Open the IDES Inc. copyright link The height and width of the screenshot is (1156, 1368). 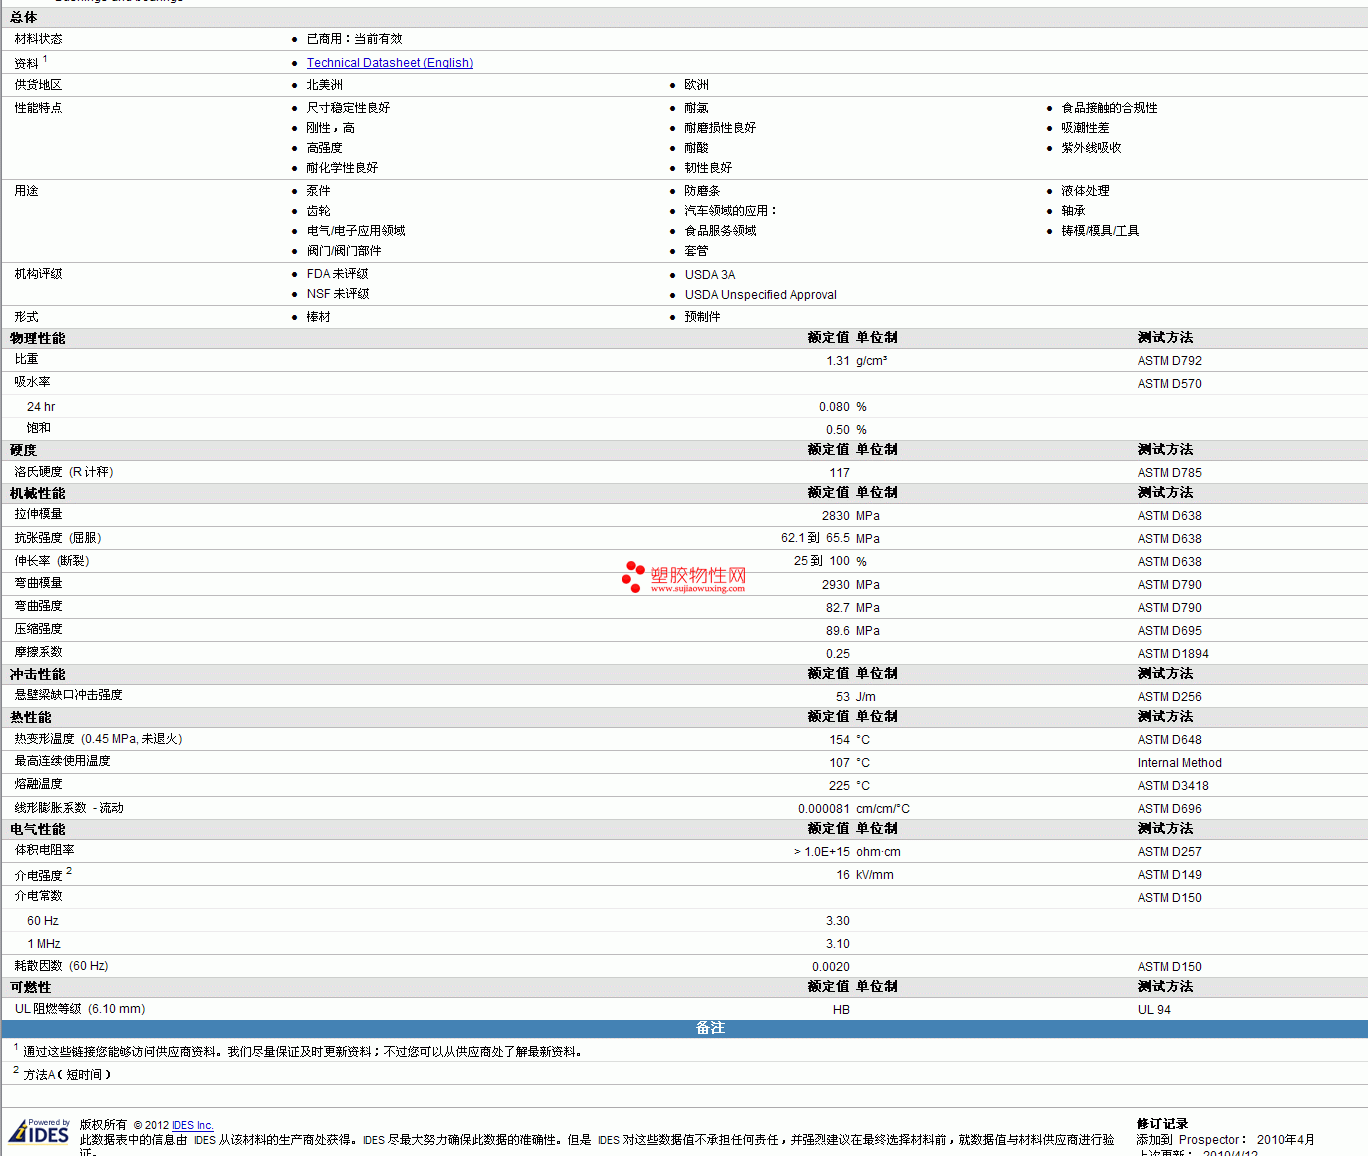[192, 1125]
